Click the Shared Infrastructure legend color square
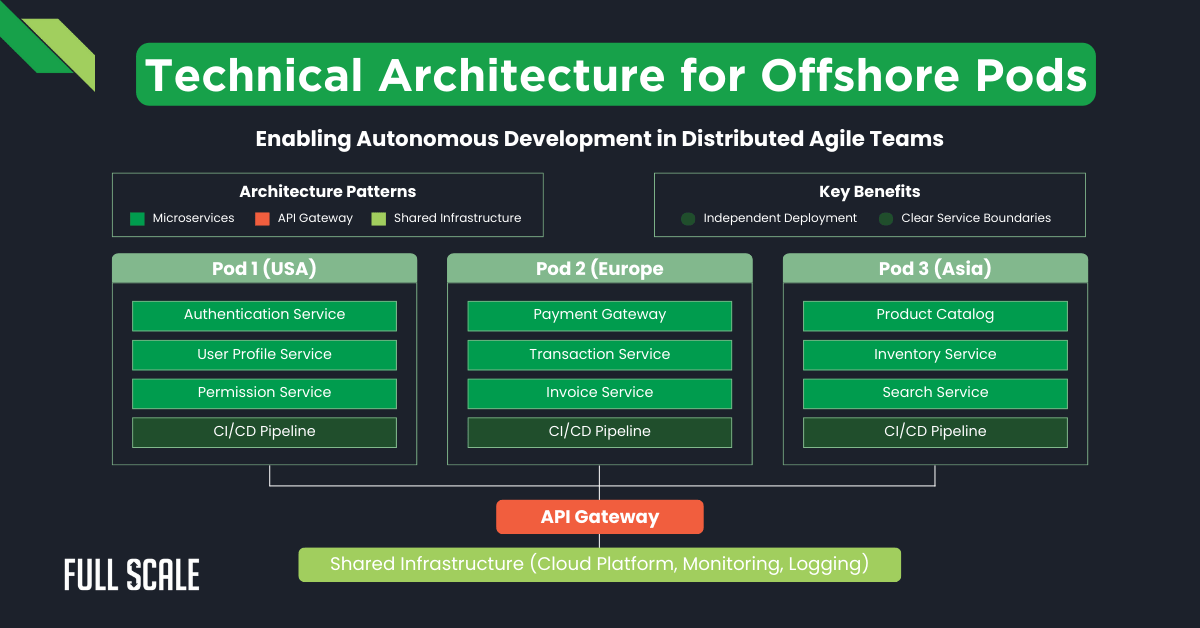Screen dimensions: 1200x628 (379, 218)
